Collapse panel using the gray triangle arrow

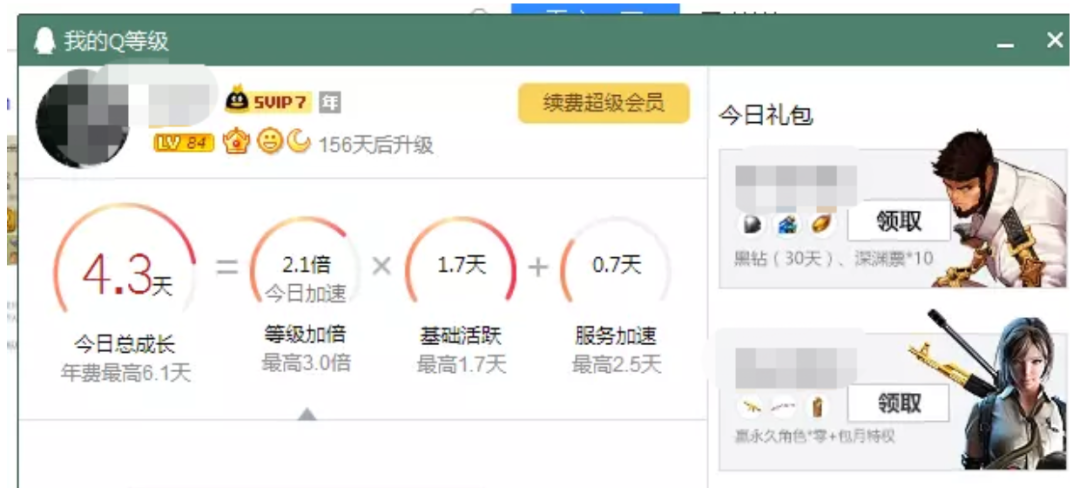(307, 414)
